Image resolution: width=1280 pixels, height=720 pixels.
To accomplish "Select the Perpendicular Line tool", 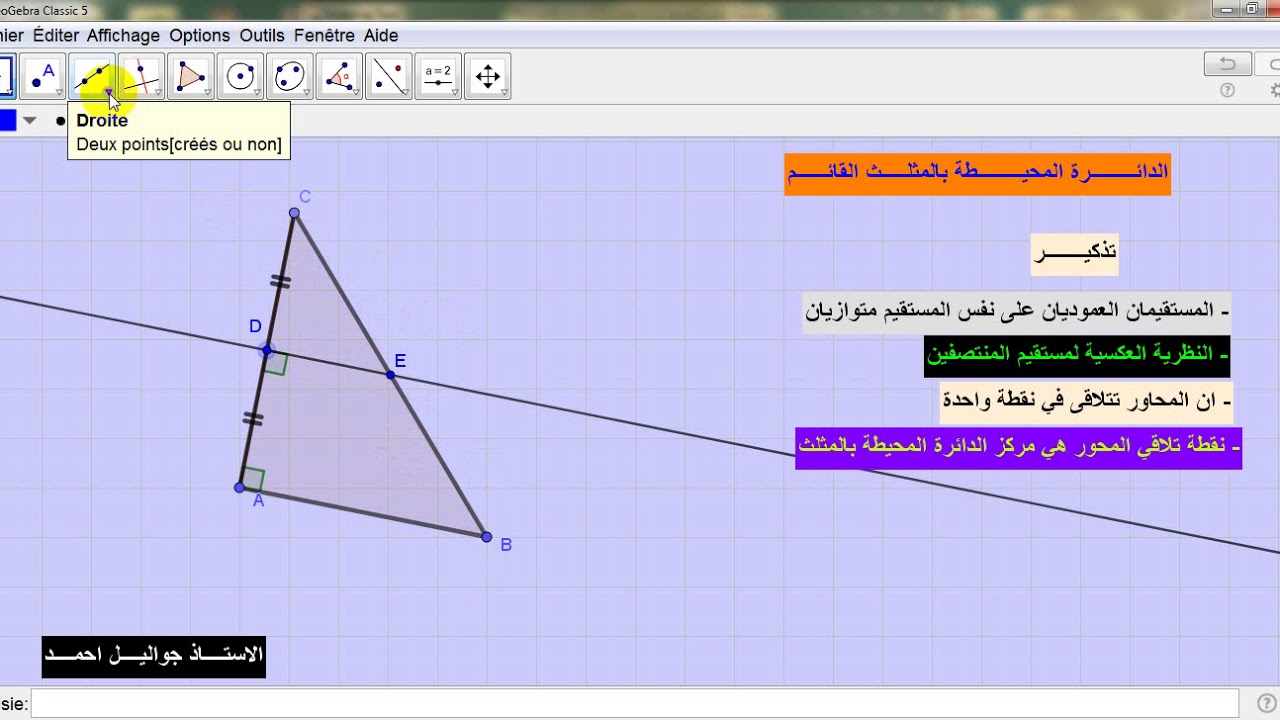I will (141, 76).
